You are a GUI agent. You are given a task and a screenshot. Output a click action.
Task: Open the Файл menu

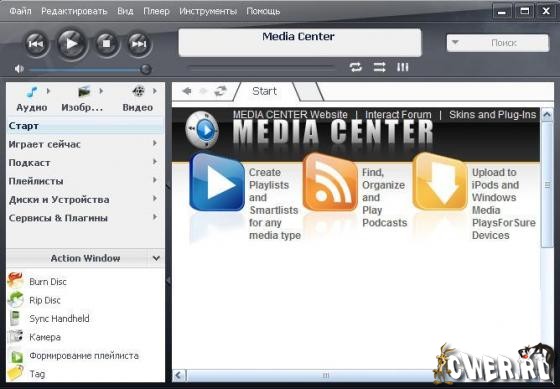[x=20, y=11]
